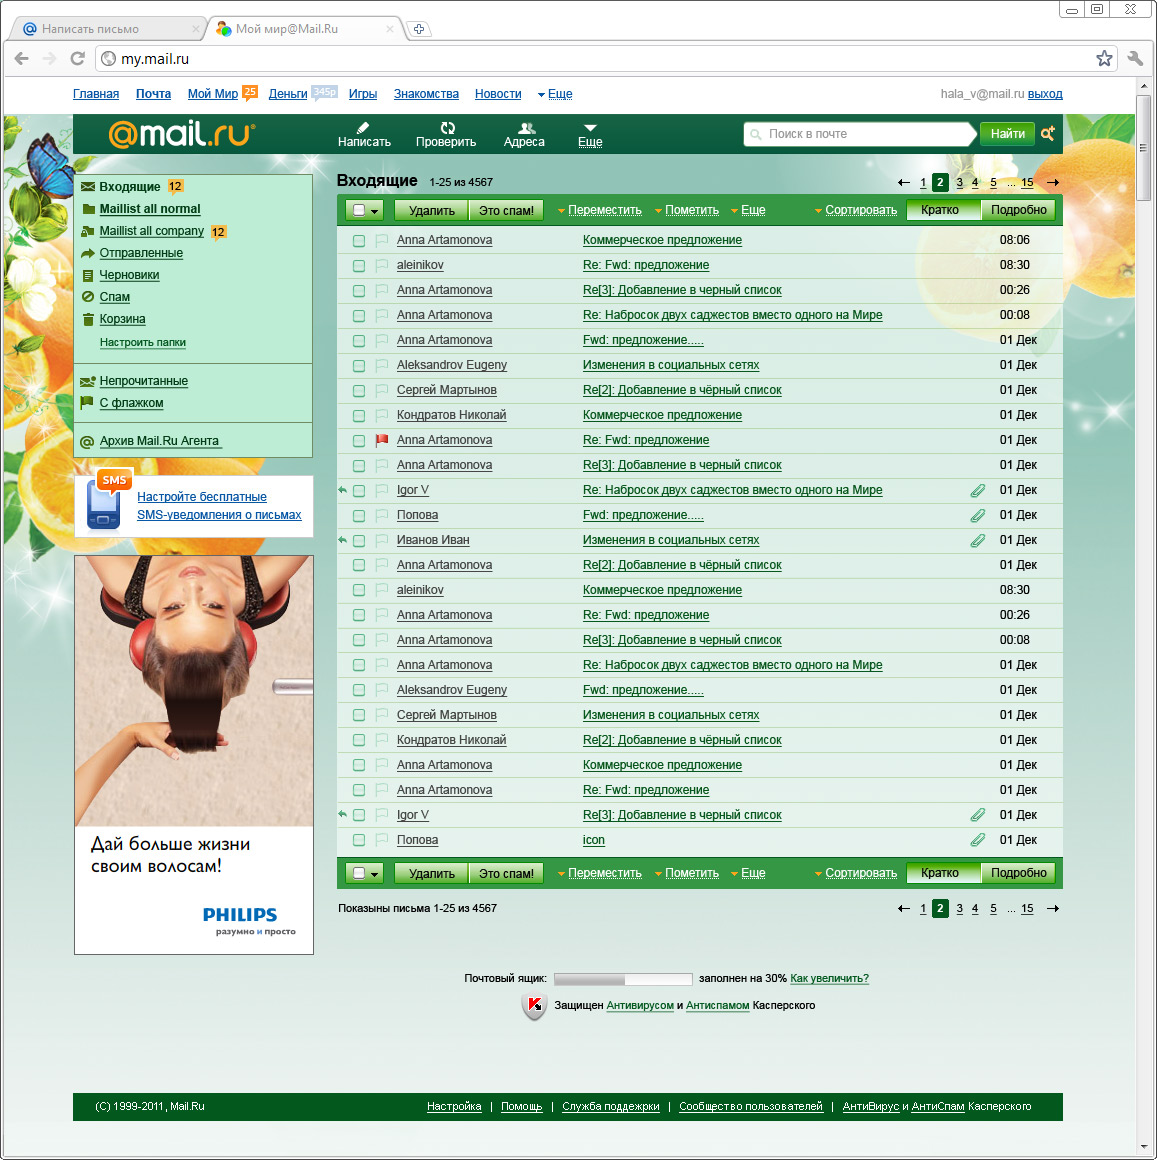Viewport: 1157px width, 1160px height.
Task: Click the page vertical scrollbar thumb
Action: pos(1144,146)
